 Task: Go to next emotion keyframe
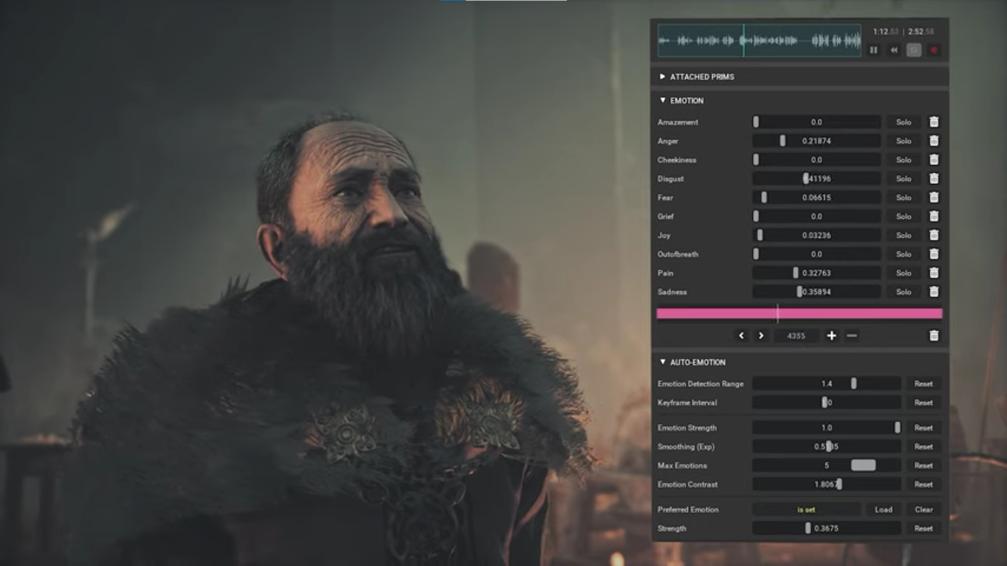point(761,335)
